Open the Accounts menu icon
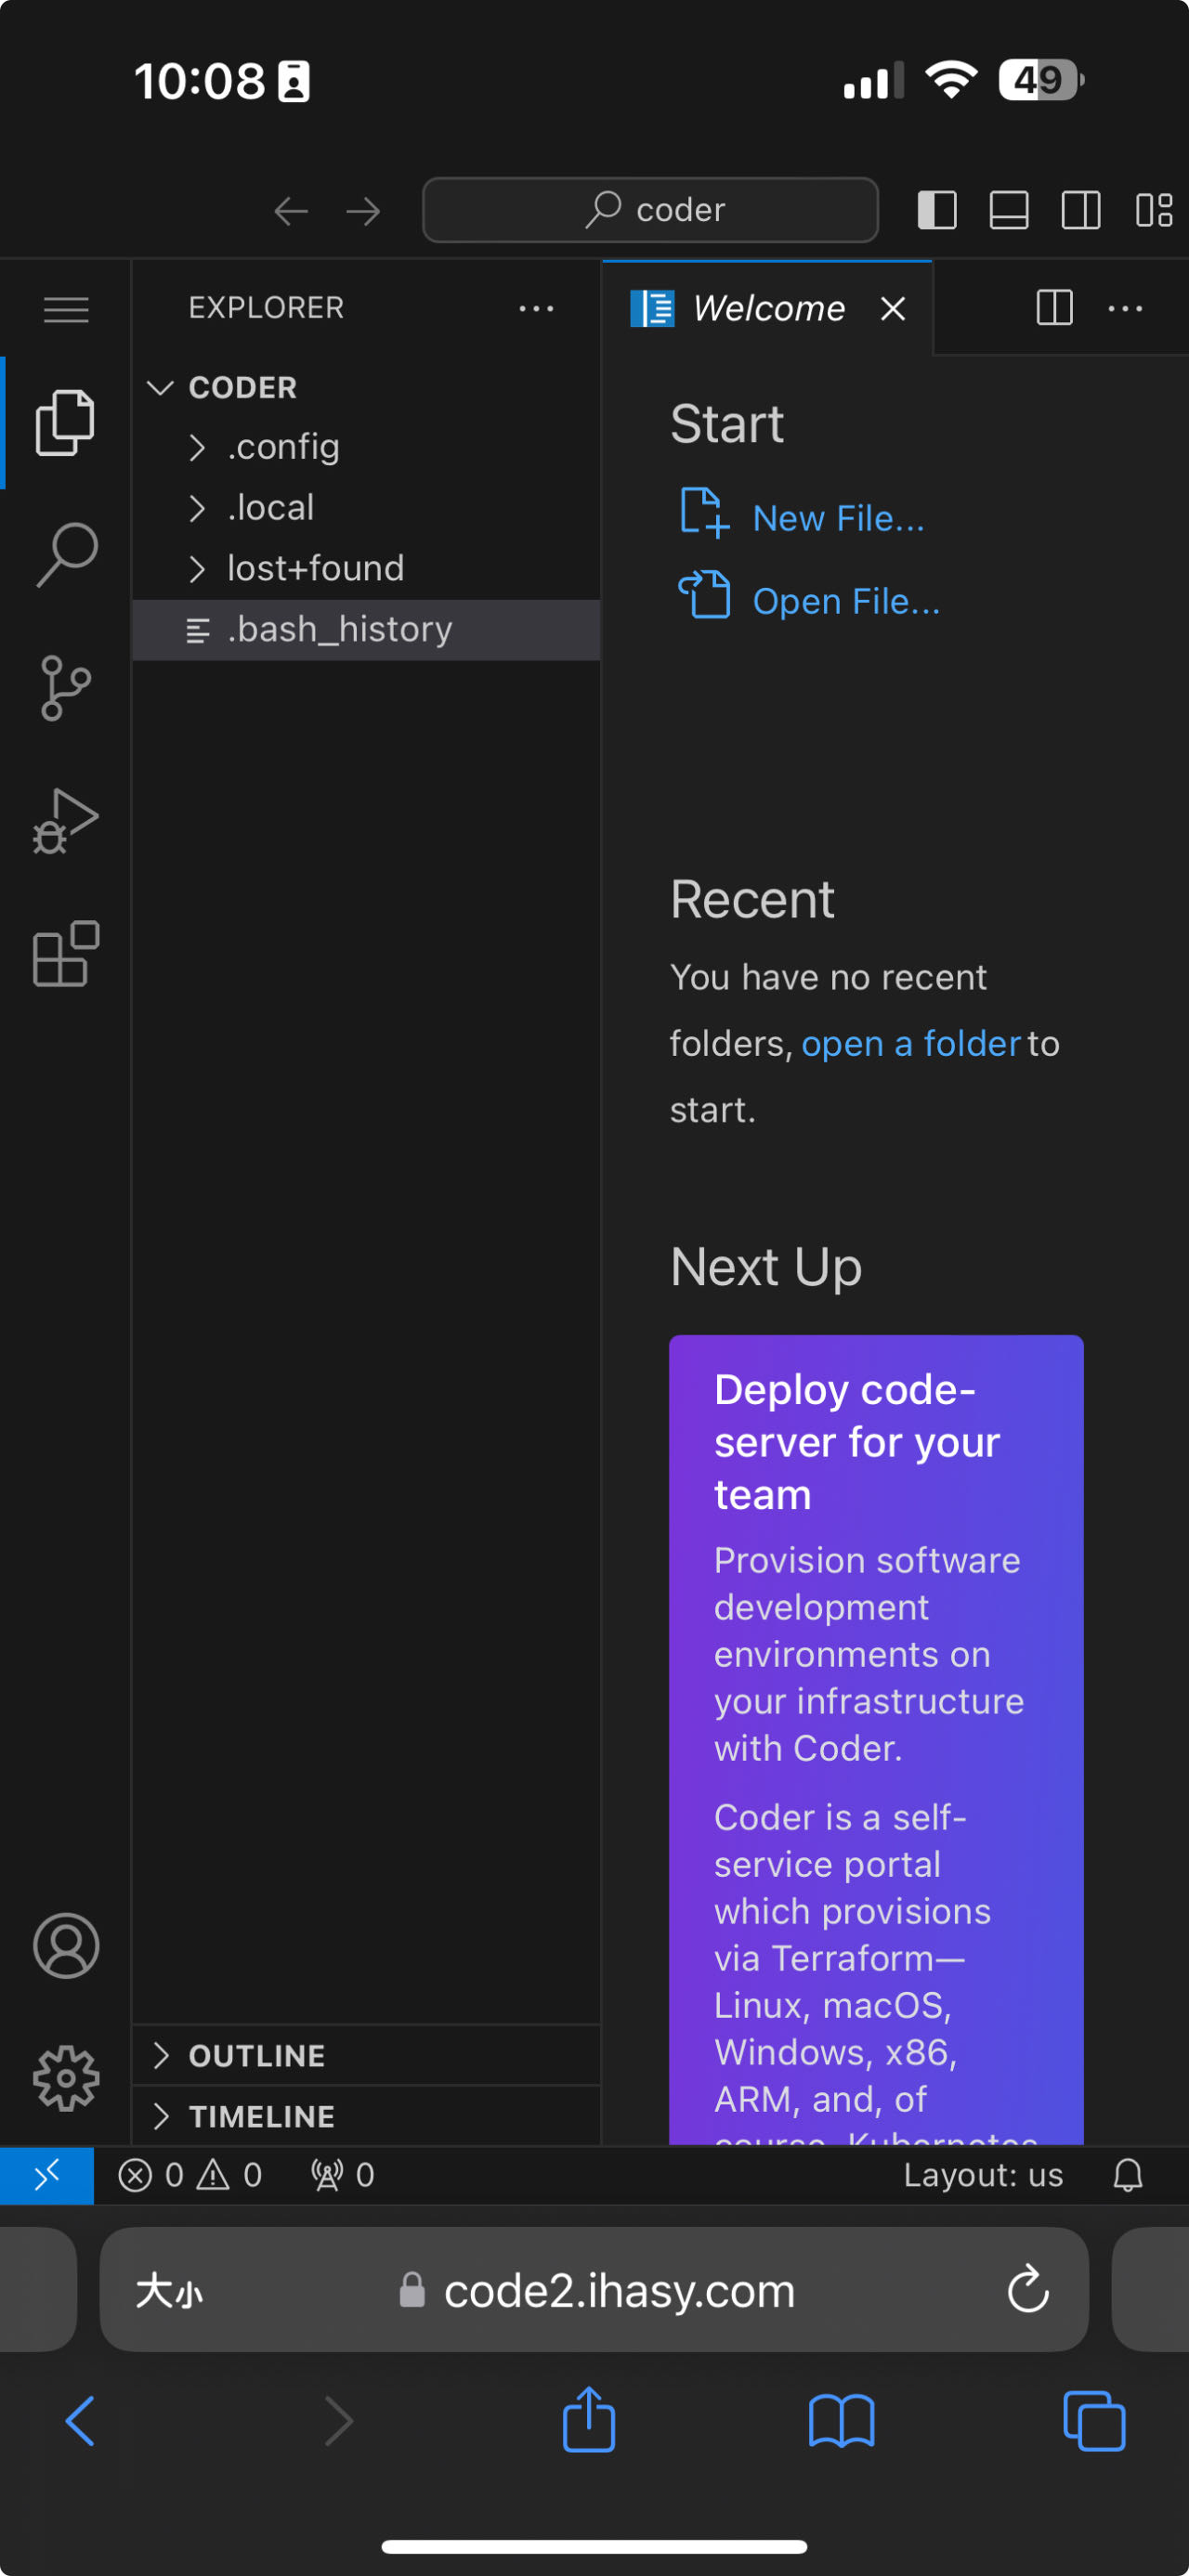 point(66,1946)
